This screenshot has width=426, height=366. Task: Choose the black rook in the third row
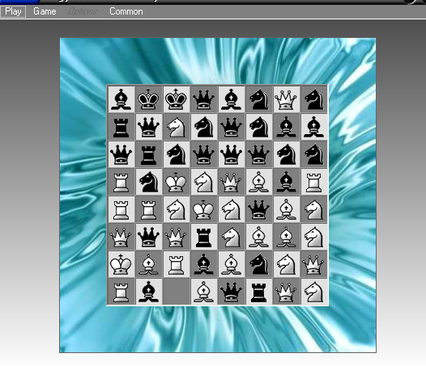click(148, 154)
